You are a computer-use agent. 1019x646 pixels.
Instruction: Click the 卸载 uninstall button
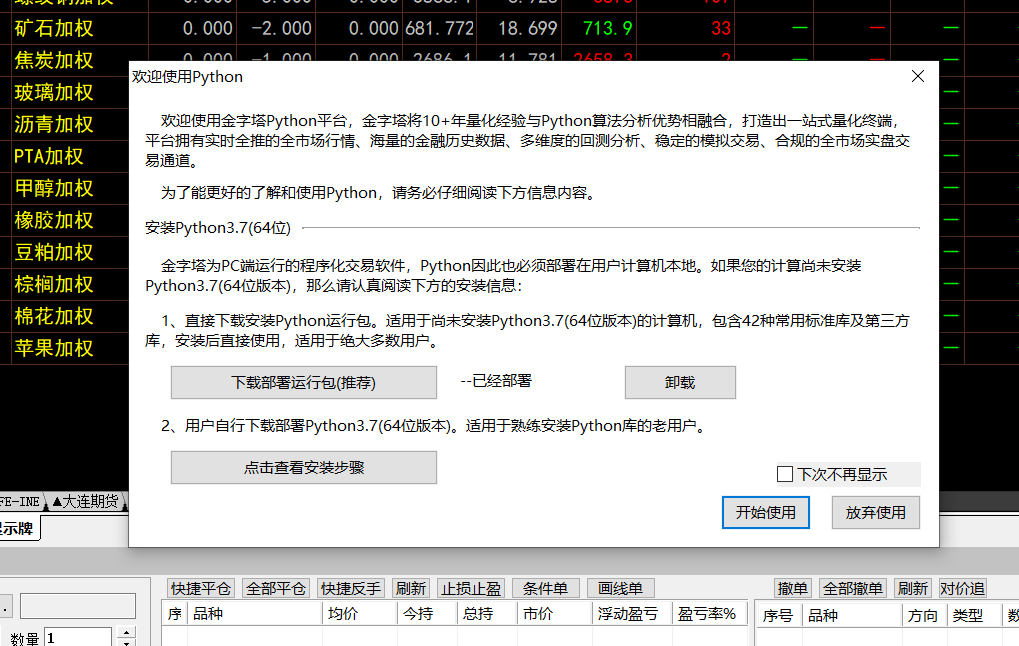(x=680, y=382)
